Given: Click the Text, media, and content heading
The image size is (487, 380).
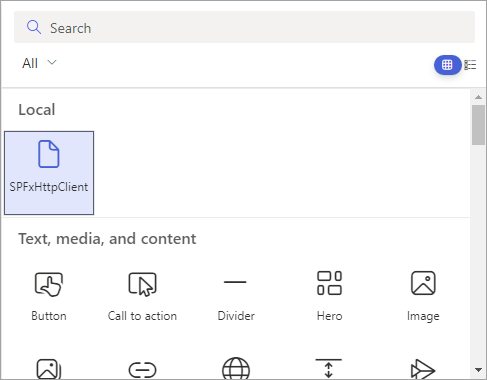Looking at the screenshot, I should (107, 239).
